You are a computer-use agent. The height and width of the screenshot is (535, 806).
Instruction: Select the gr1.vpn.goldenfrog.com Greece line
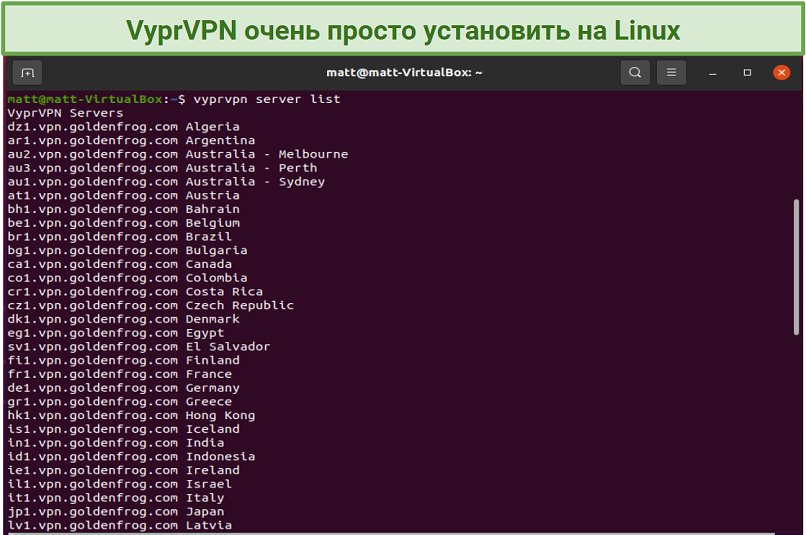point(119,402)
